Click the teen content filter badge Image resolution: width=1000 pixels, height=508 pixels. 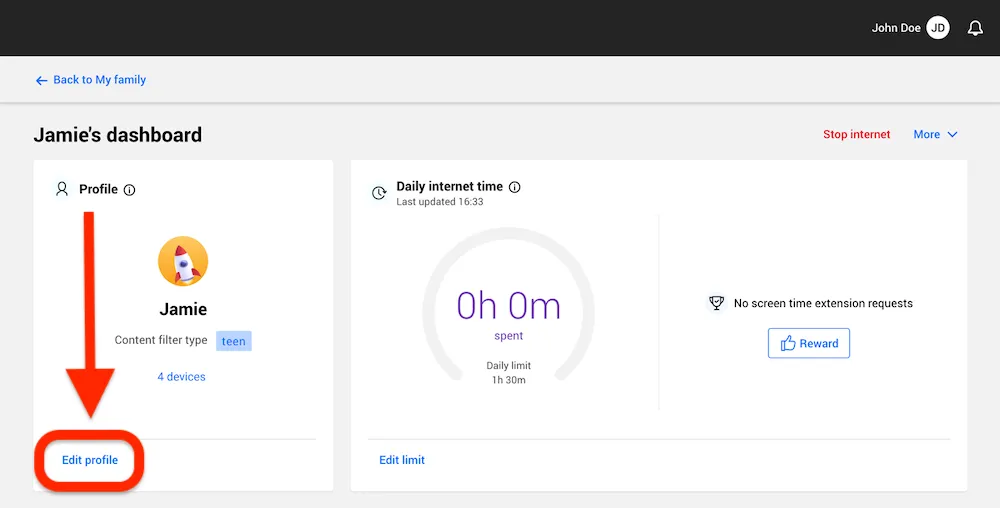(234, 341)
